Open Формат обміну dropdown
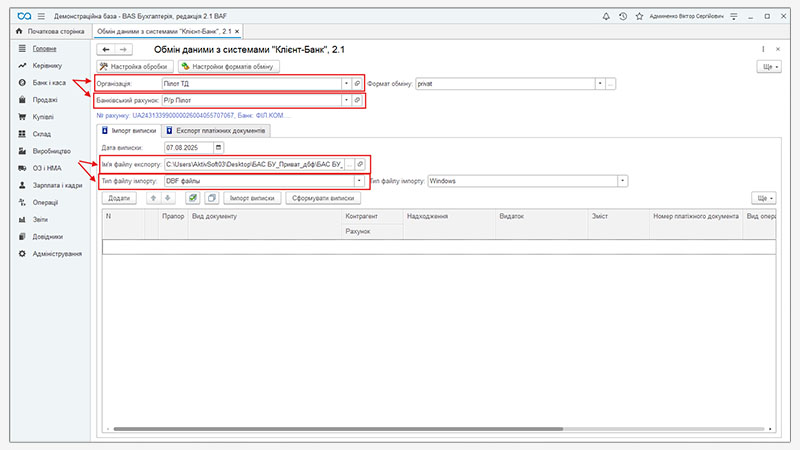 click(x=600, y=84)
